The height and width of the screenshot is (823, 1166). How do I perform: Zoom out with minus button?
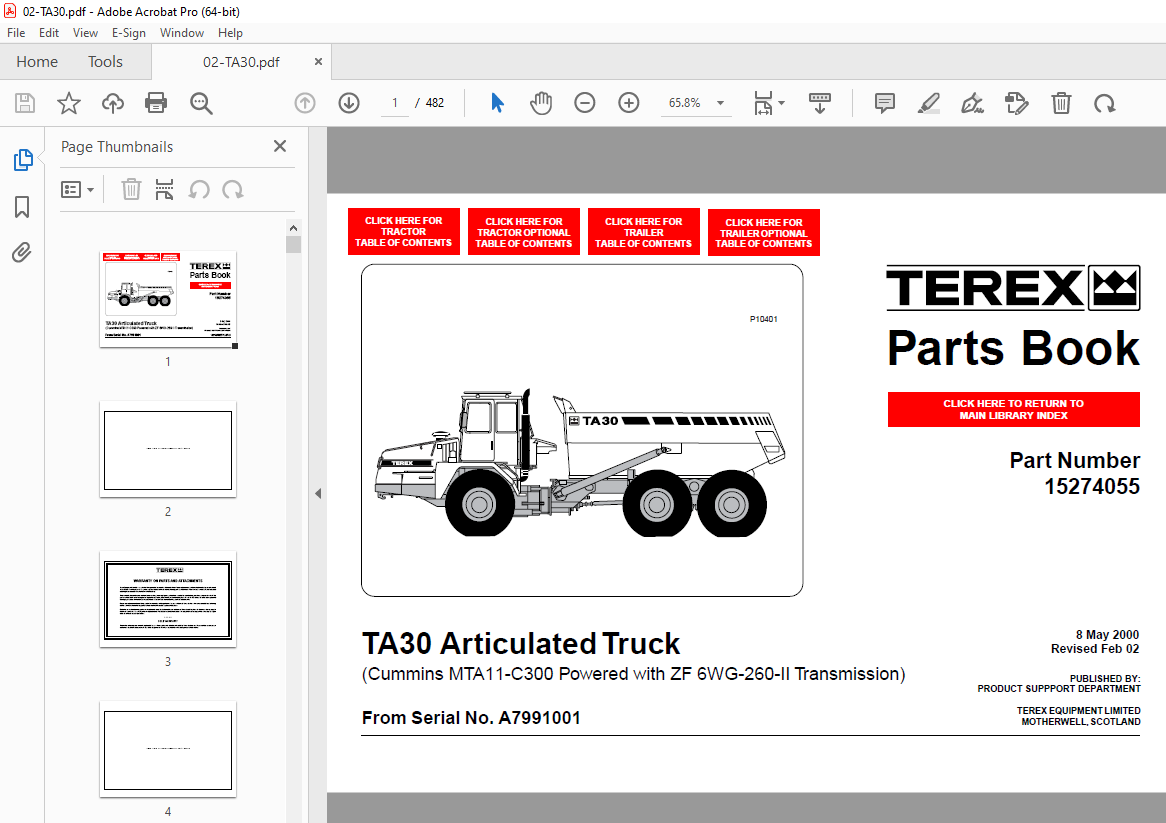click(584, 103)
